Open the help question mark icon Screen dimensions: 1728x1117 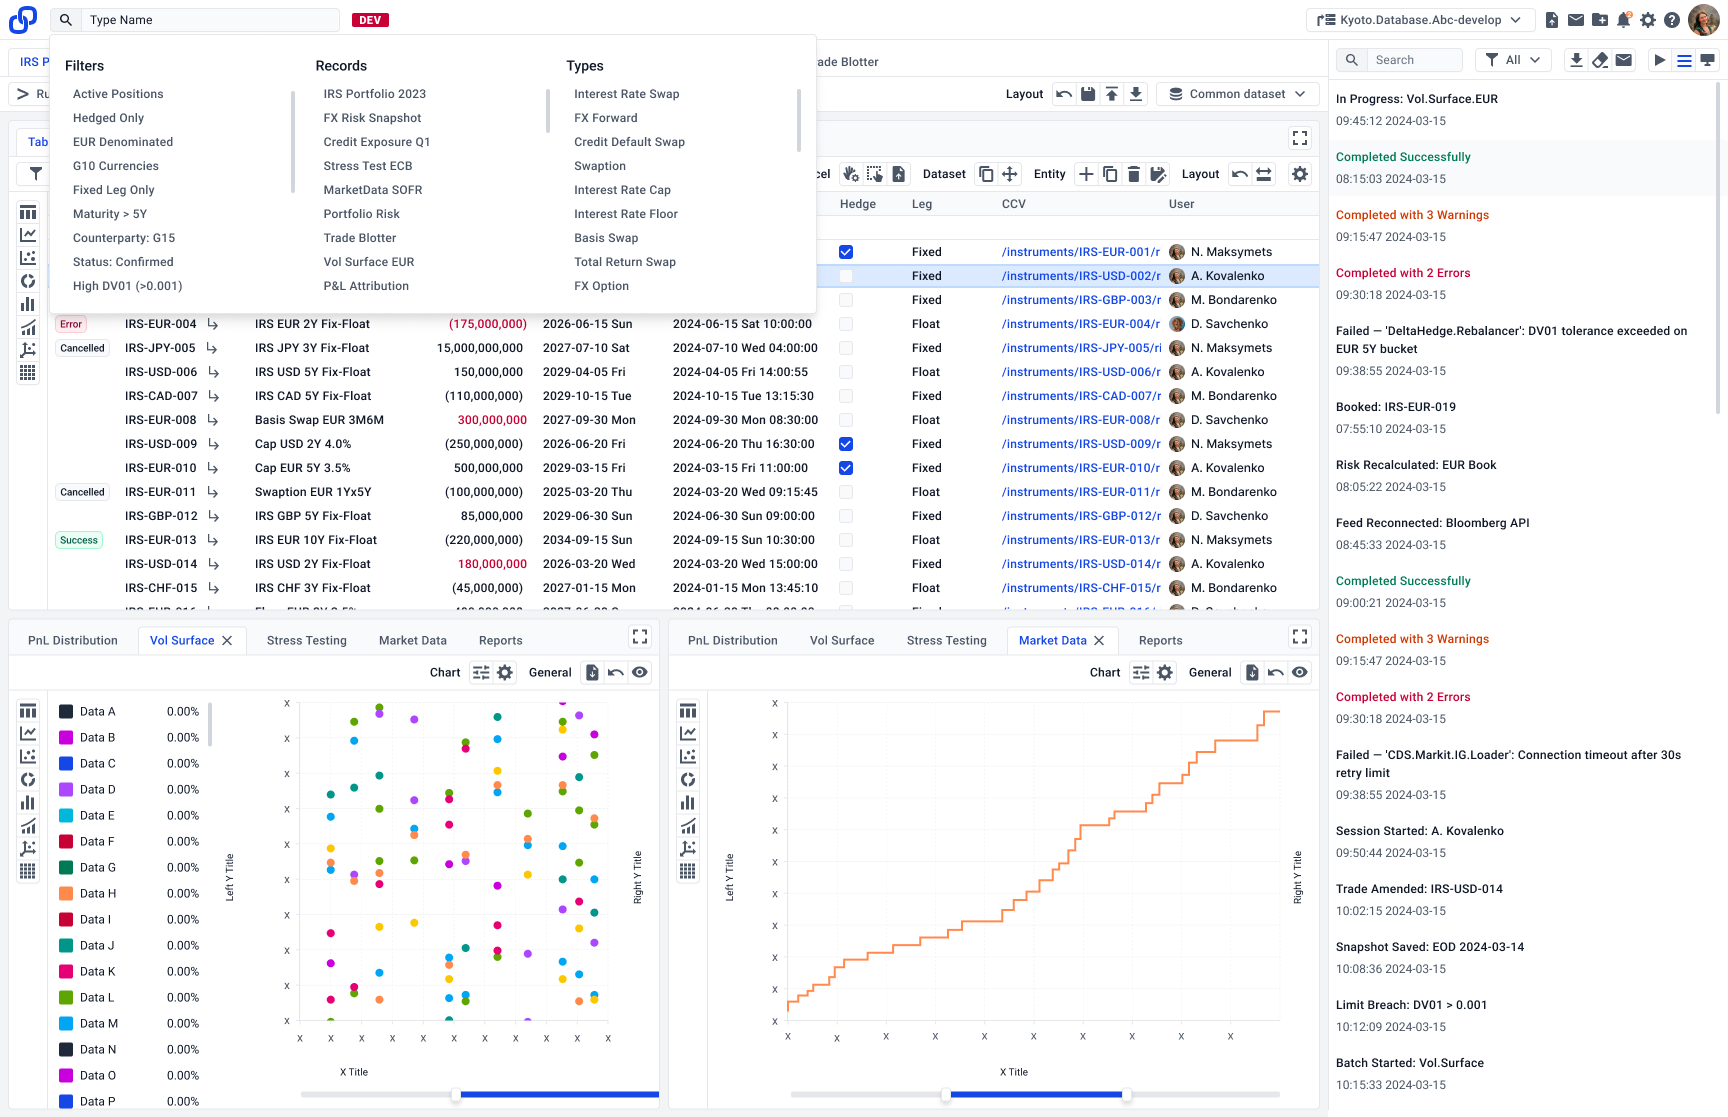coord(1672,20)
